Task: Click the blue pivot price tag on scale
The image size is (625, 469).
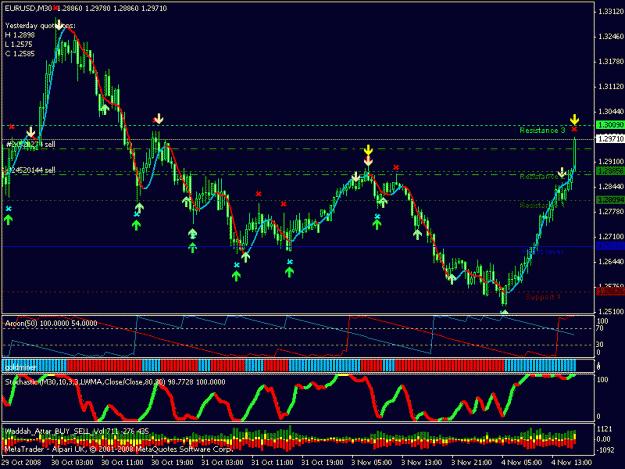Action: [610, 246]
